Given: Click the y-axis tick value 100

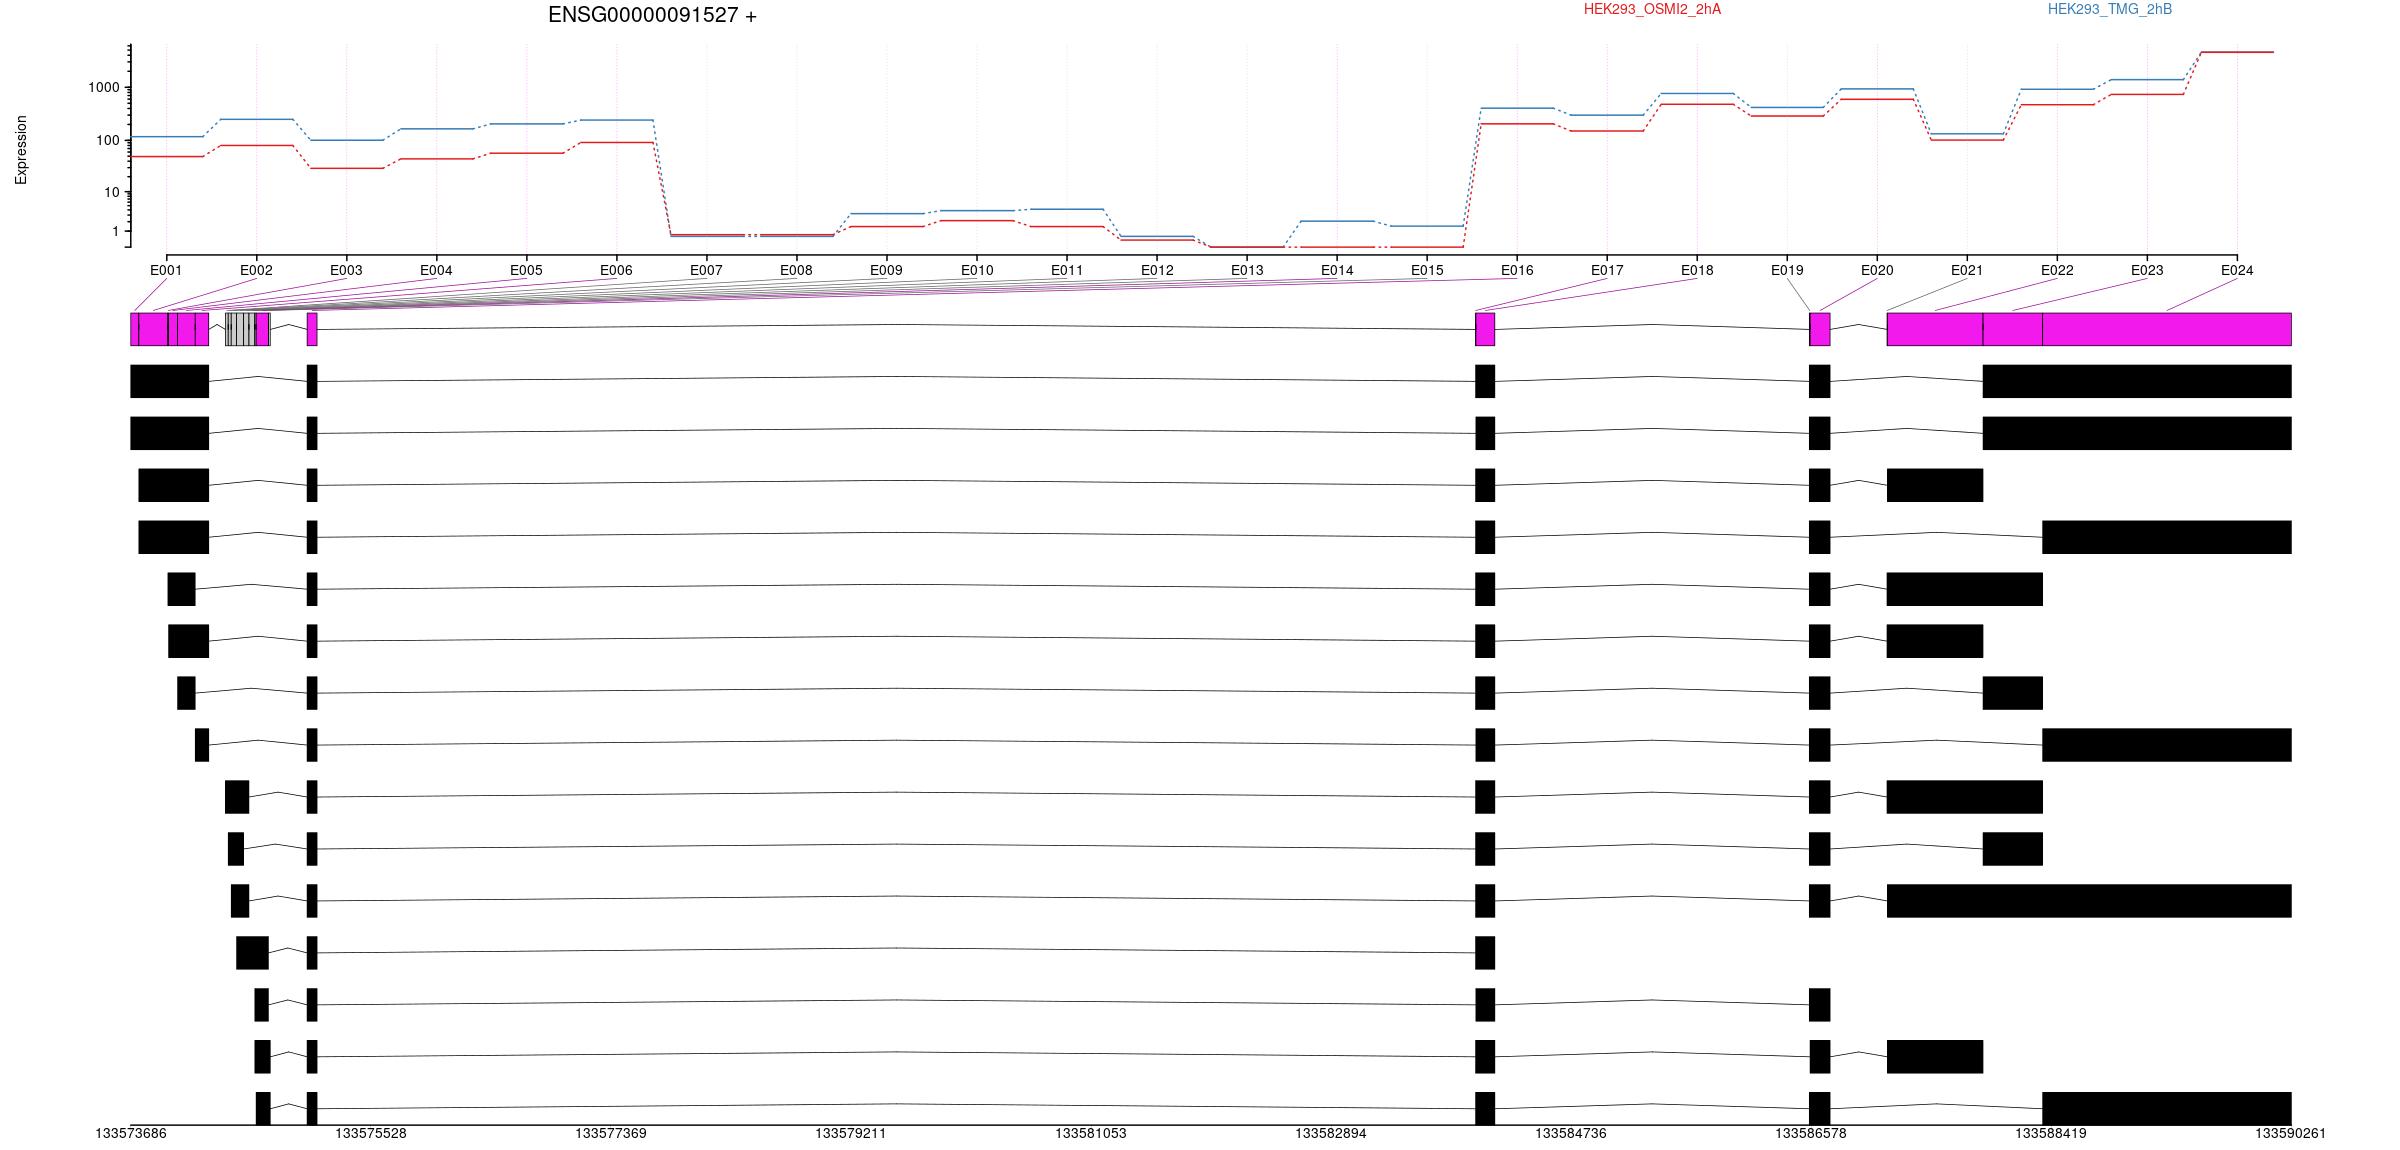Looking at the screenshot, I should click(107, 140).
